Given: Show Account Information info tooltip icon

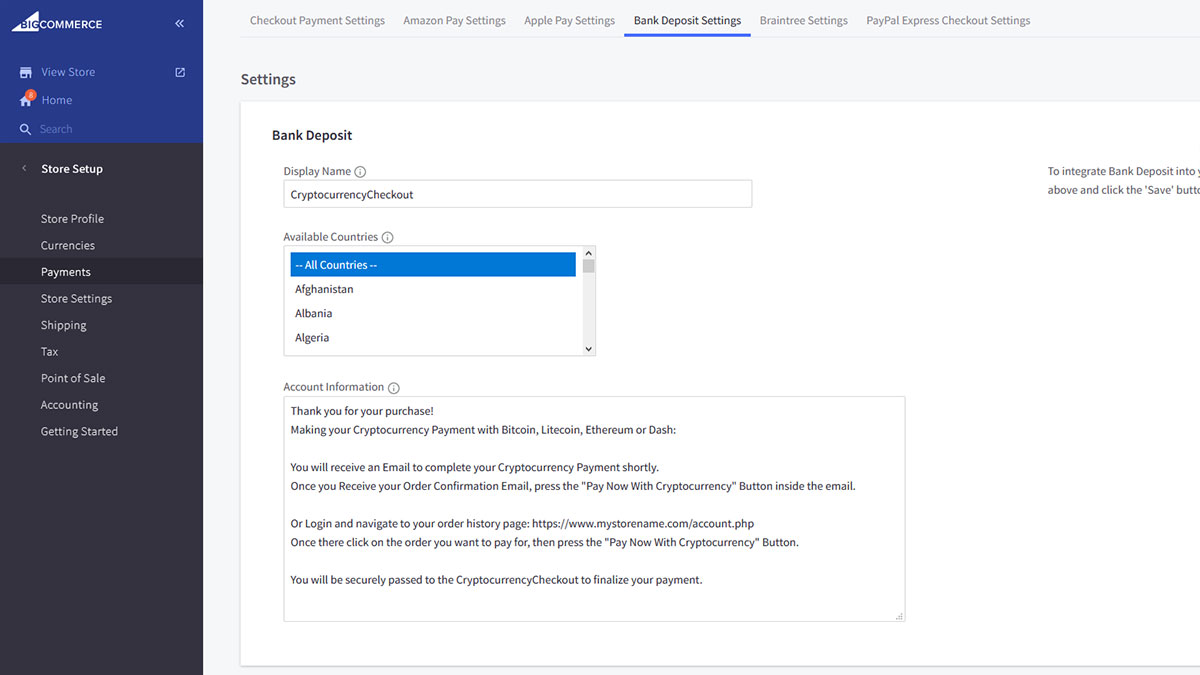Looking at the screenshot, I should click(393, 388).
